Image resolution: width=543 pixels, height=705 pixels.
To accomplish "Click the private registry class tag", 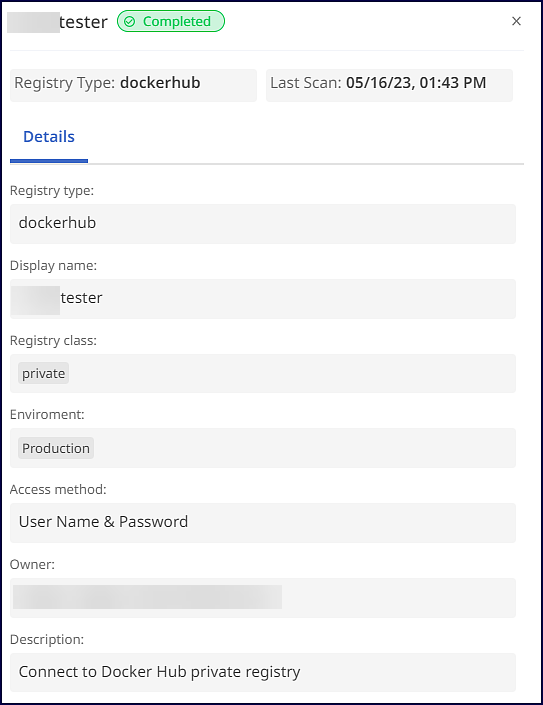I will (44, 373).
